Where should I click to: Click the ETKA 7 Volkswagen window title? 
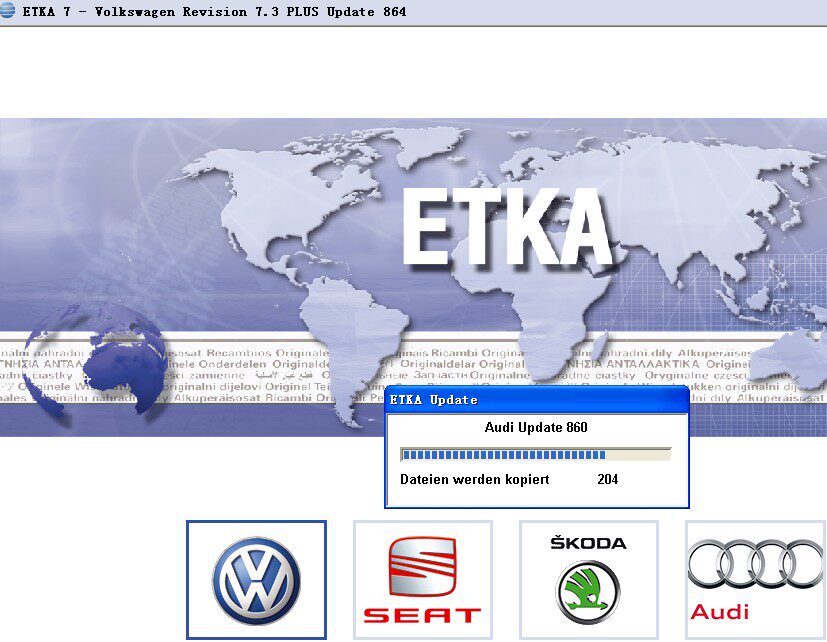[x=214, y=12]
